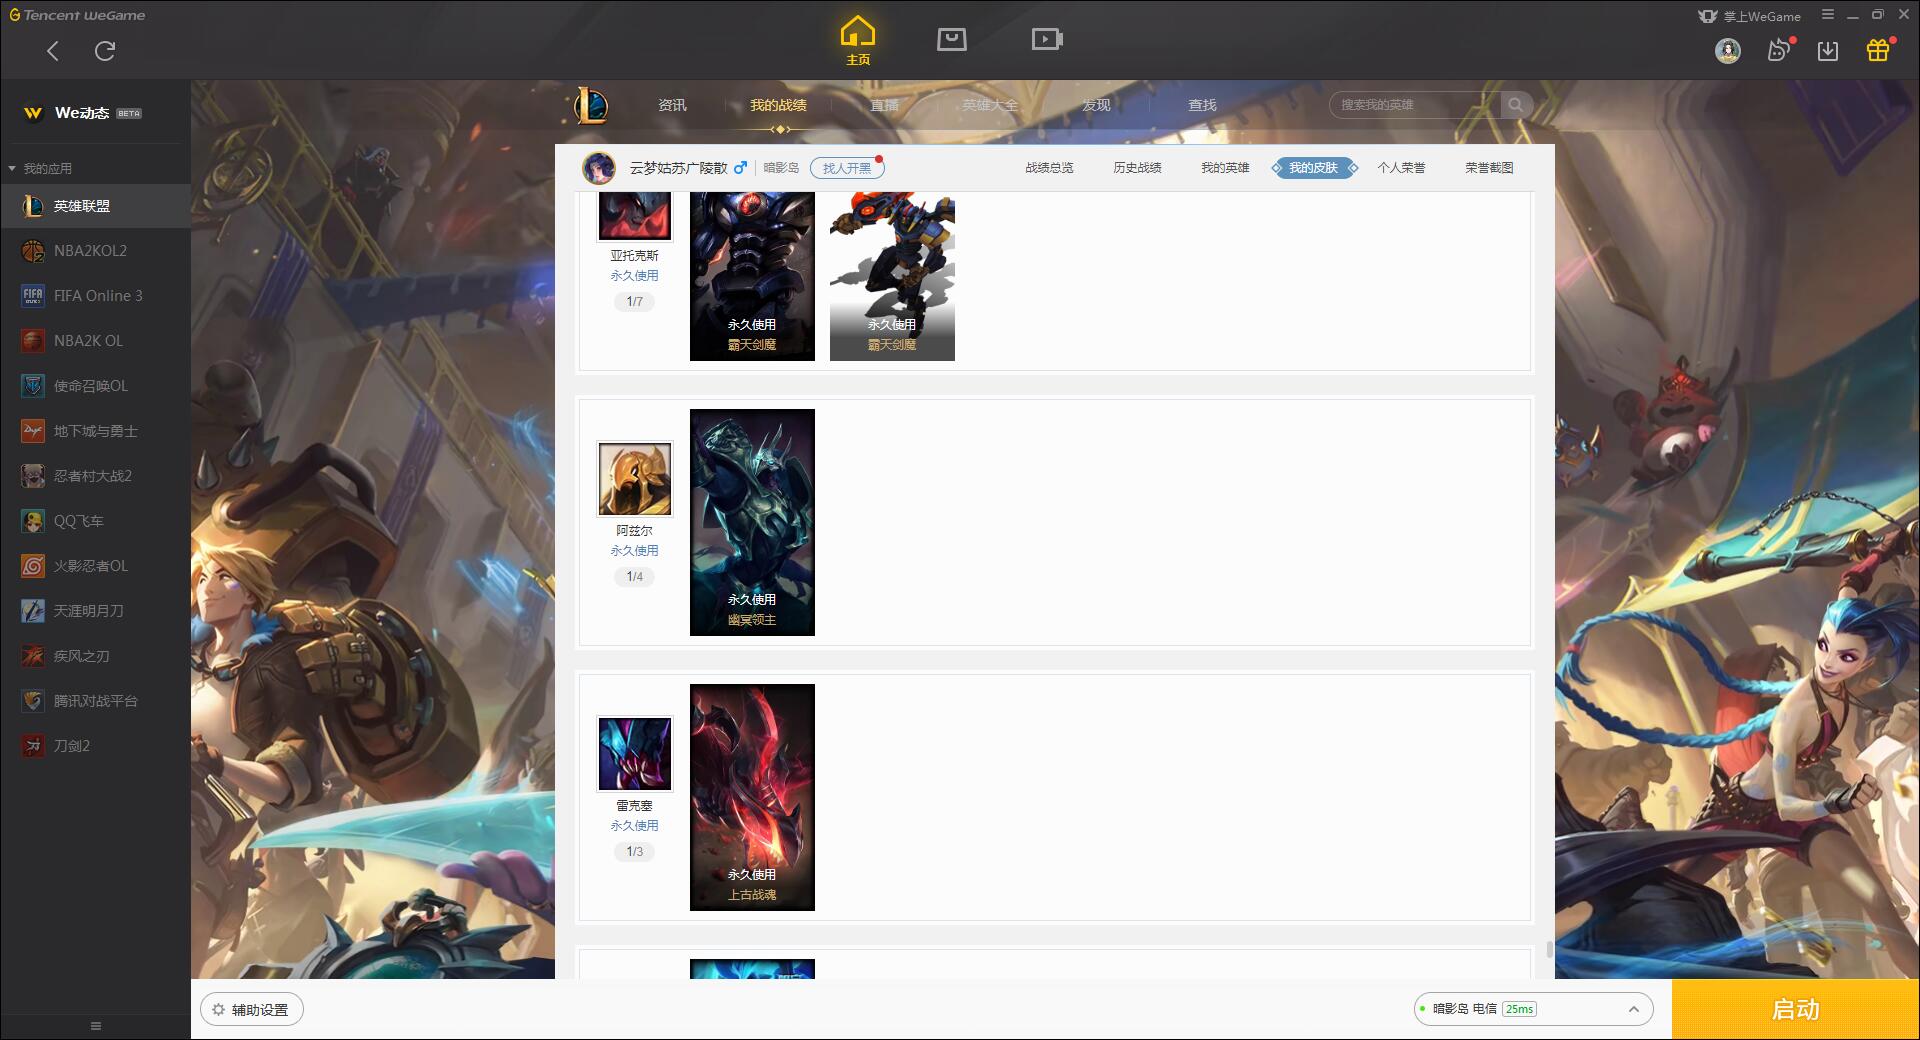Screen dimensions: 1920x1040
Task: Select NBA2KOL2 in the sidebar
Action: pyautogui.click(x=95, y=251)
